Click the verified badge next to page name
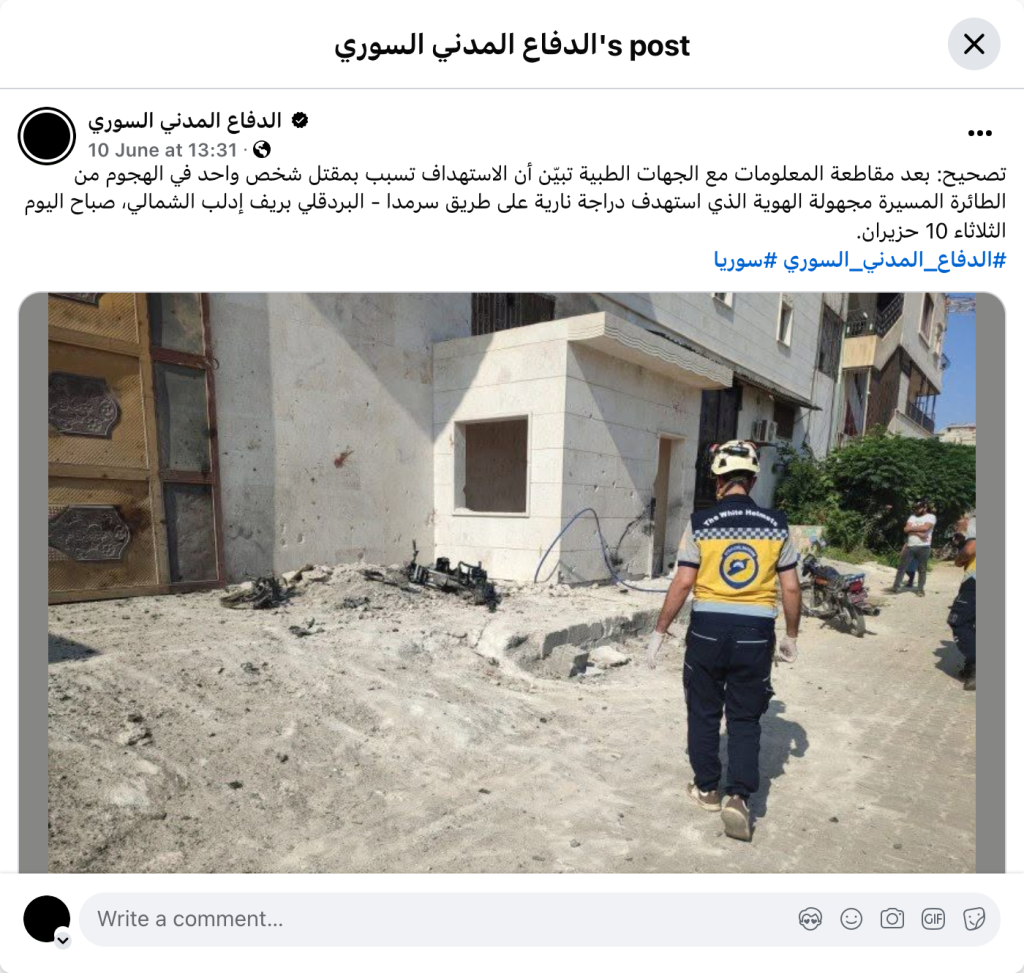Viewport: 1024px width, 973px height. click(300, 120)
